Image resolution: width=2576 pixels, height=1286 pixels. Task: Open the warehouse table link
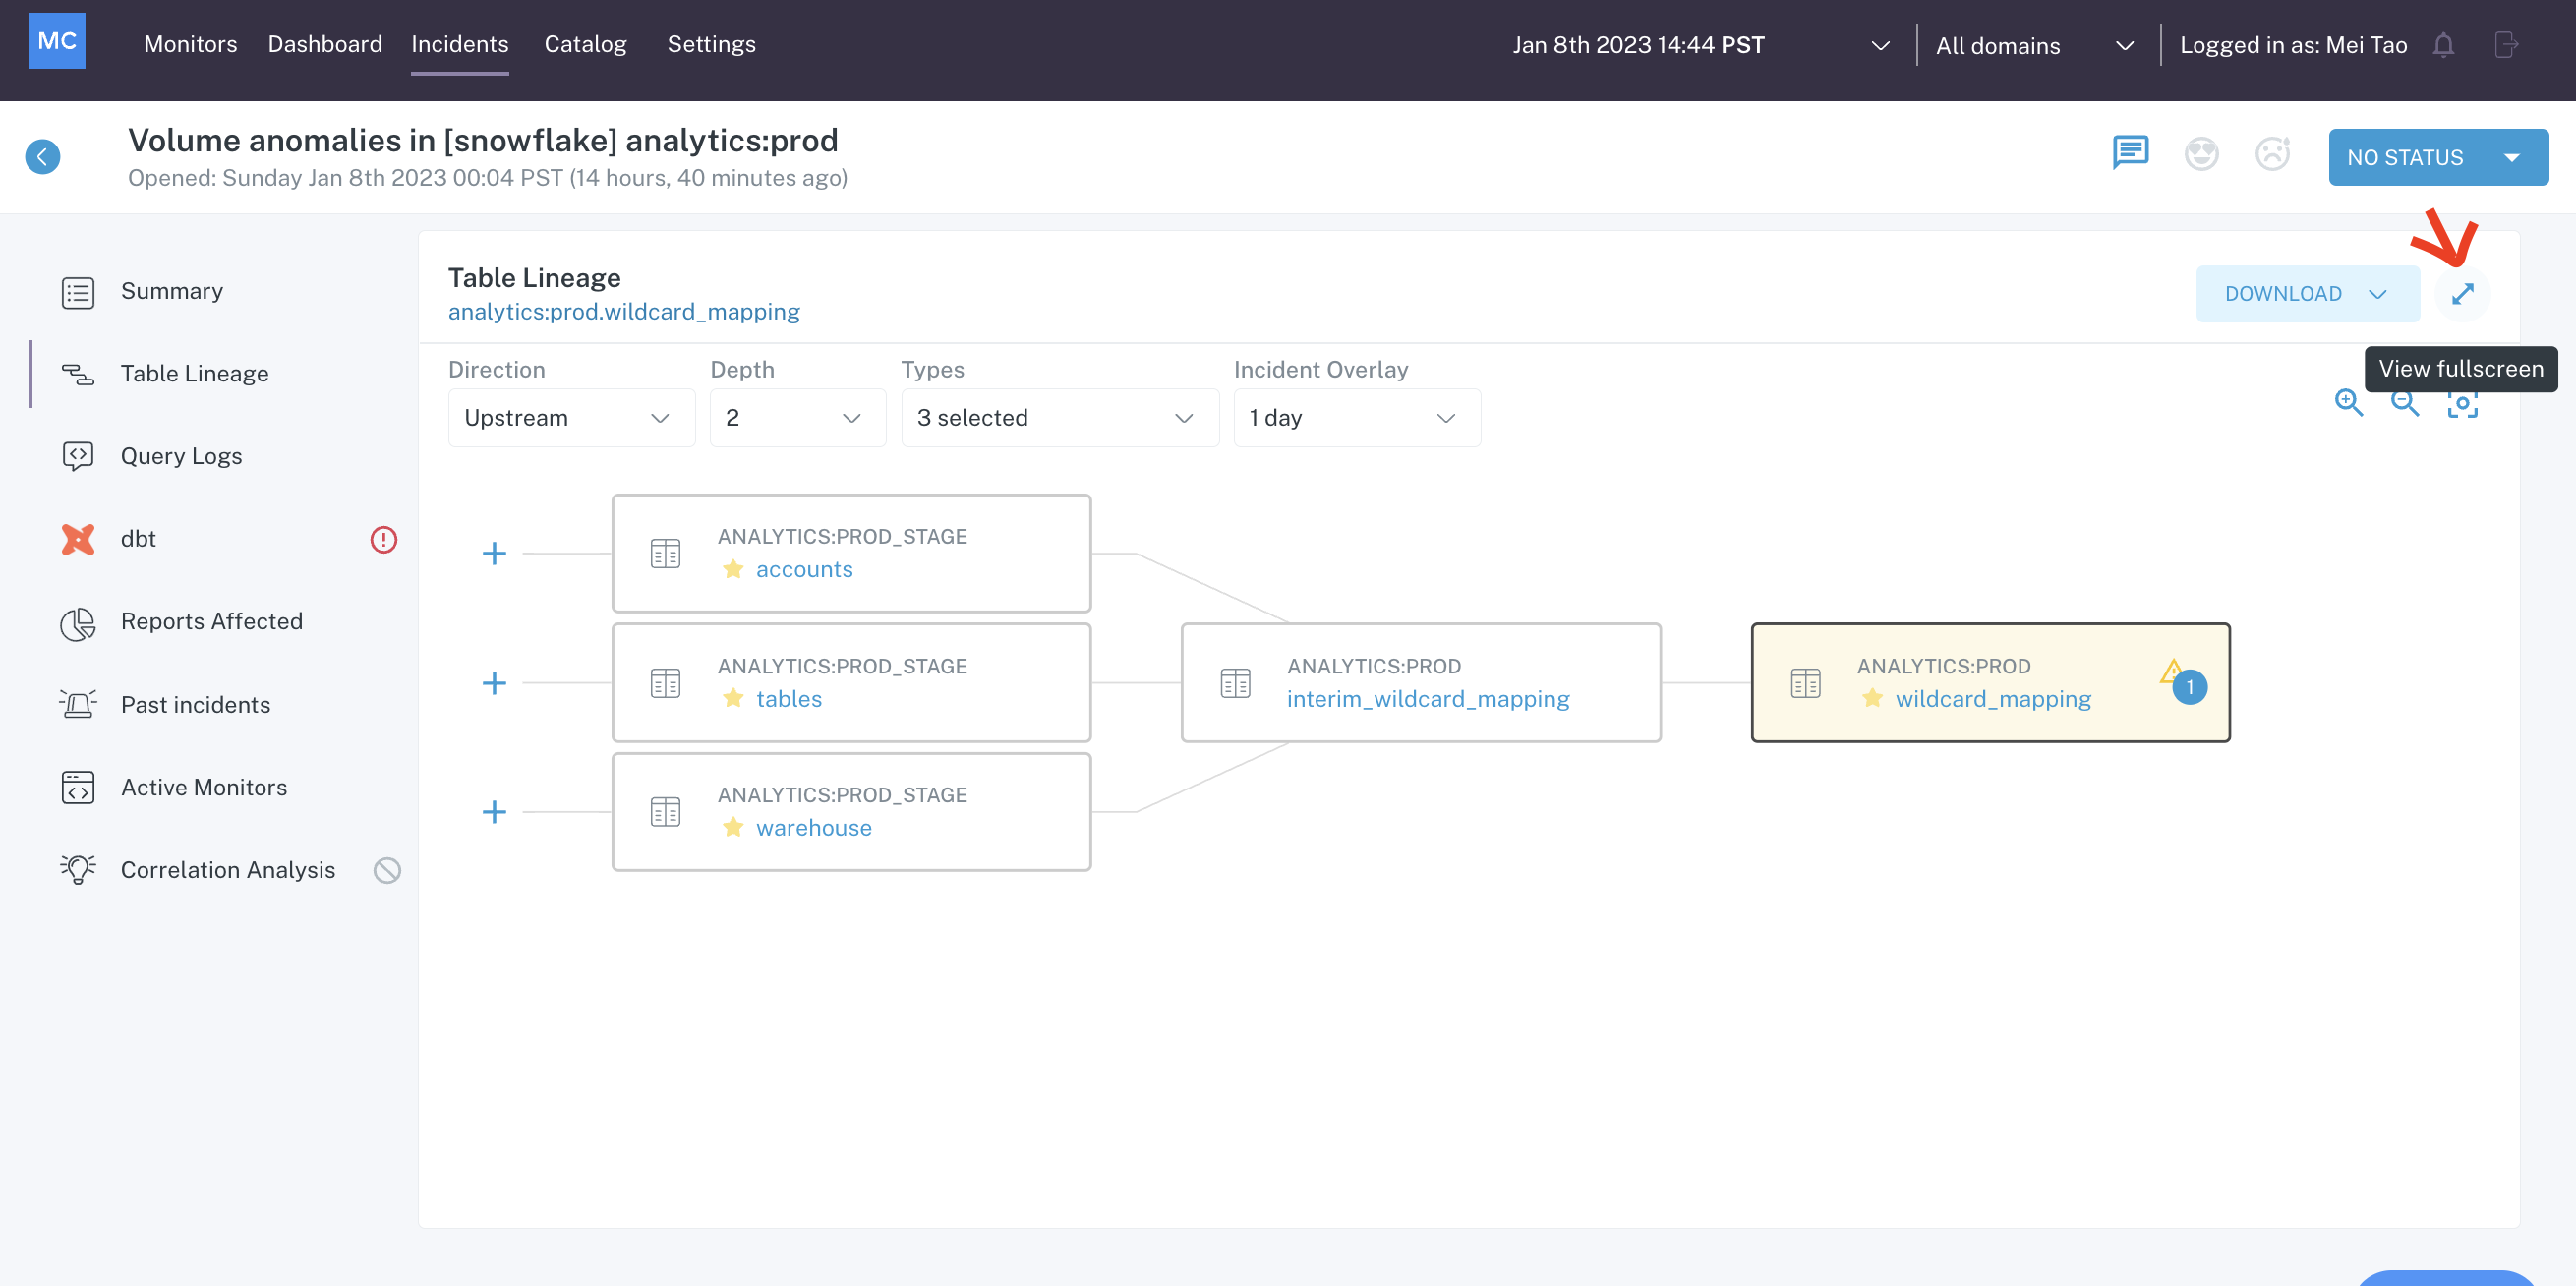click(x=814, y=827)
